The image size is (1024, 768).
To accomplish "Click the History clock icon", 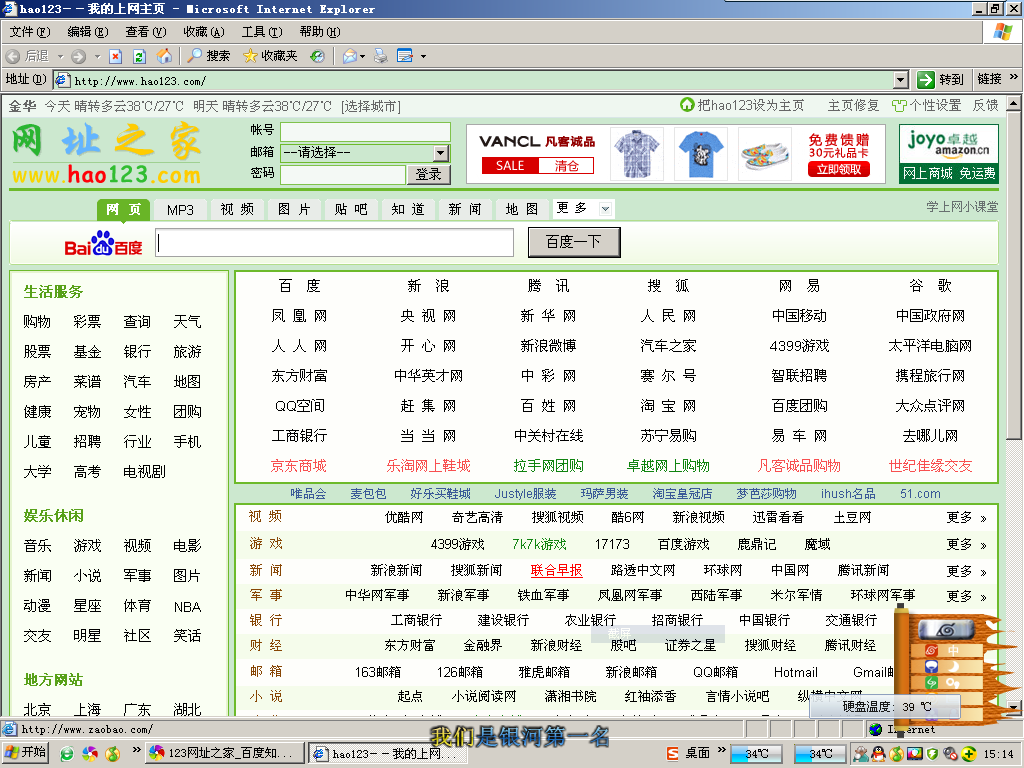I will pos(317,56).
